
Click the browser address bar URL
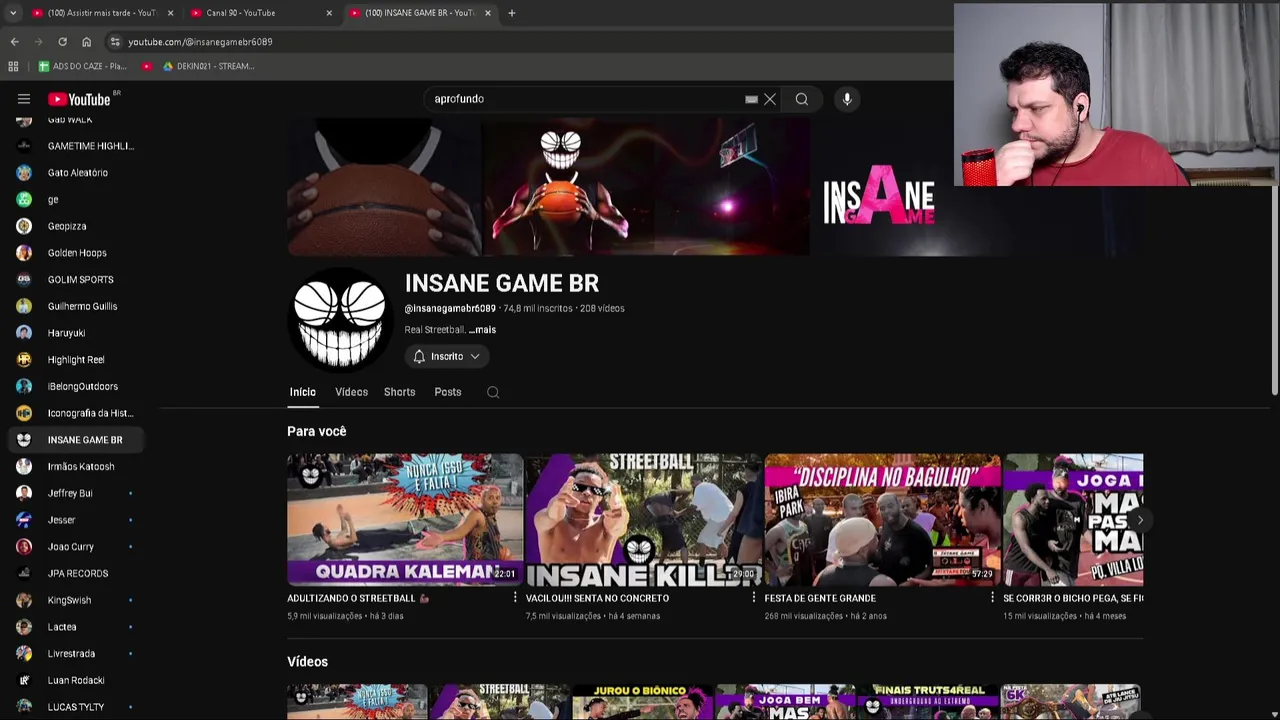pos(200,42)
